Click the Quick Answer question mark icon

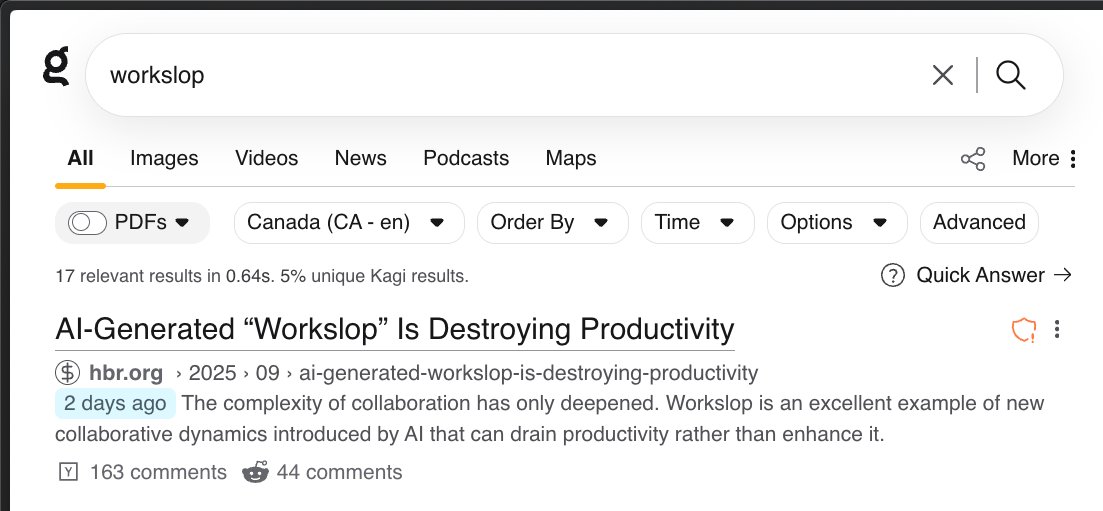(892, 275)
